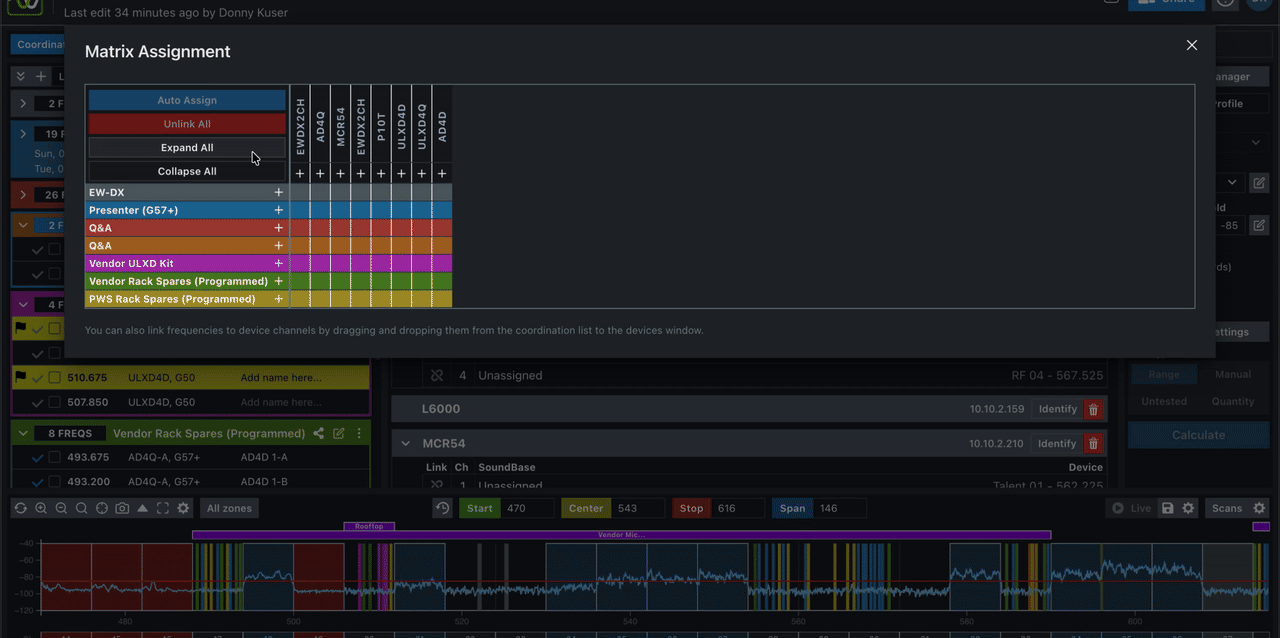The height and width of the screenshot is (638, 1280).
Task: Expand the MCR54 column using its plus
Action: pos(340,174)
